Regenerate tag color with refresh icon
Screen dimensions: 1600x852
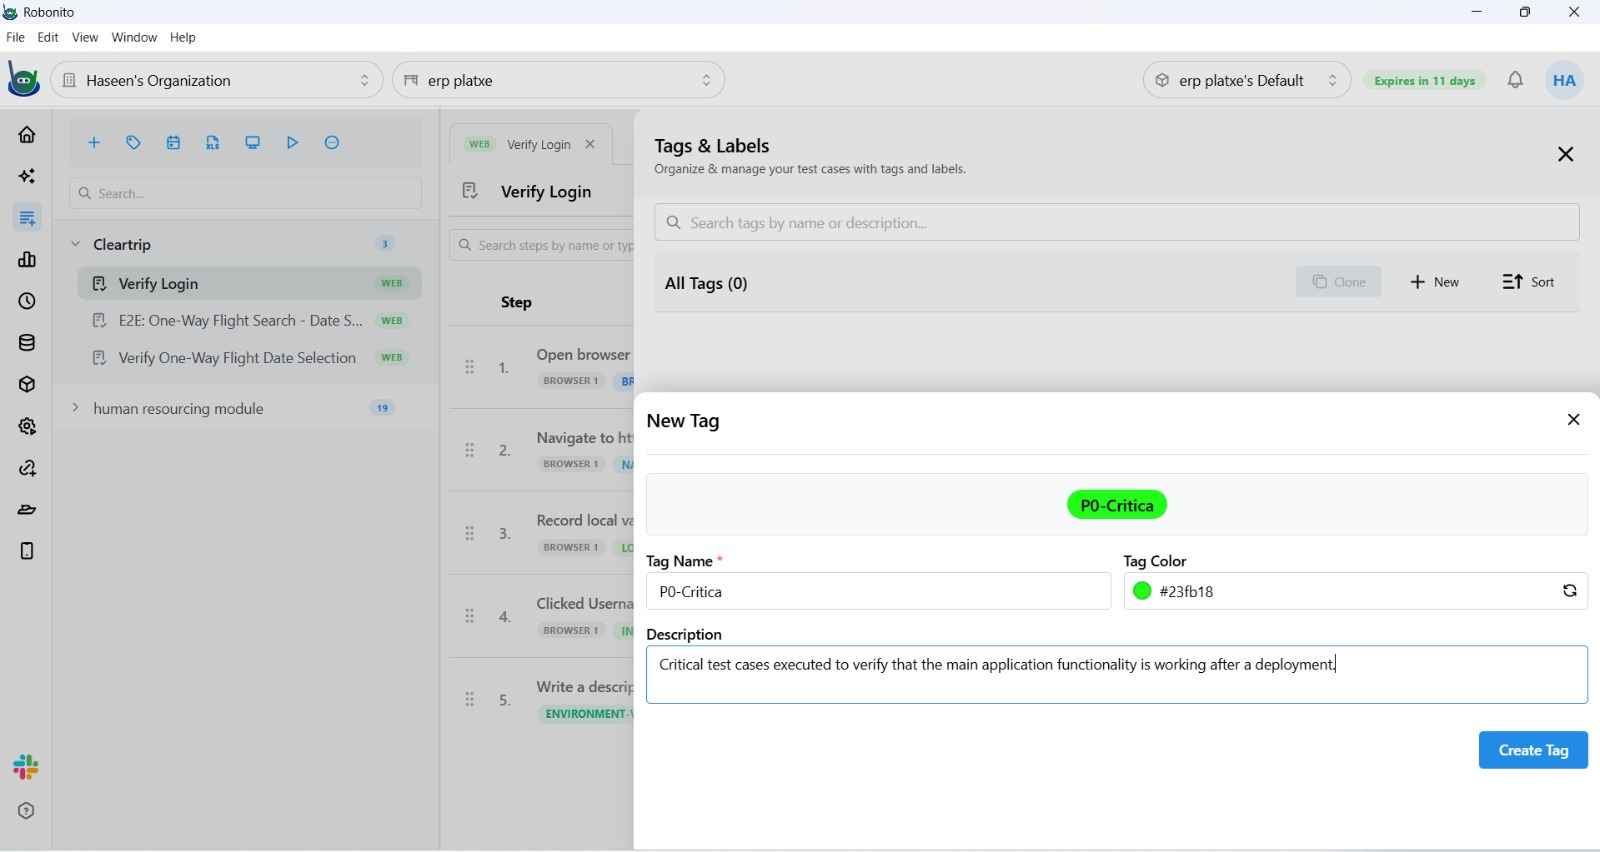[1570, 591]
